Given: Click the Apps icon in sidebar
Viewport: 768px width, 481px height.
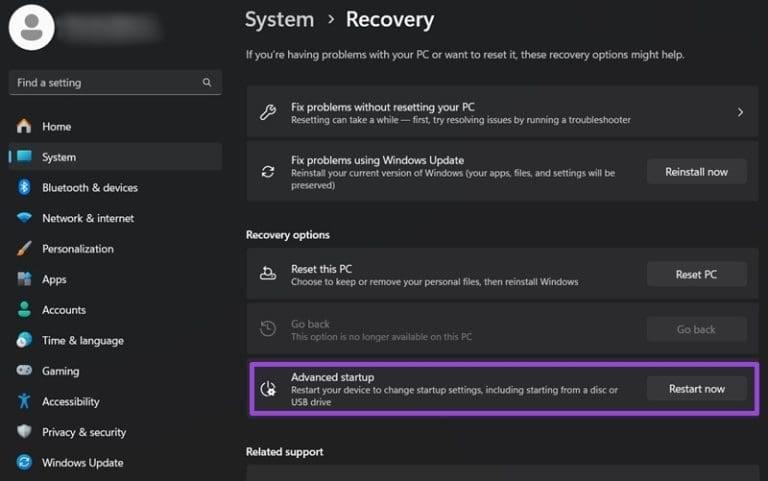Looking at the screenshot, I should 24,279.
